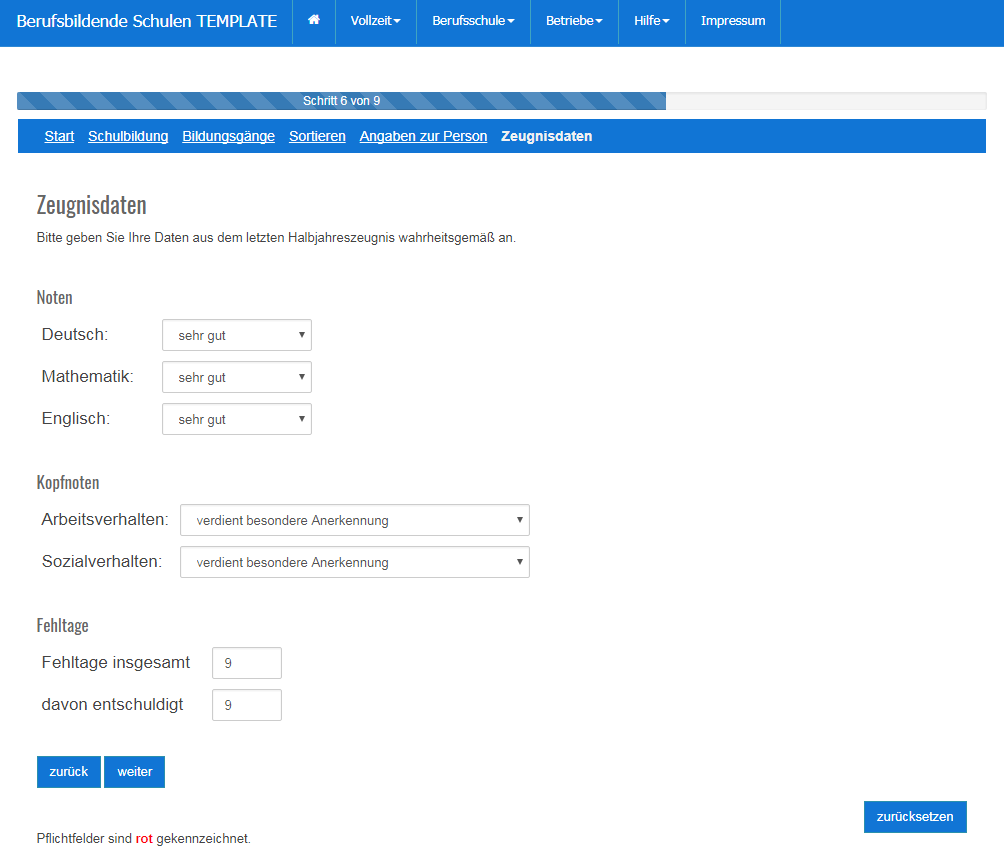Open the Sortieren step link

pyautogui.click(x=317, y=136)
